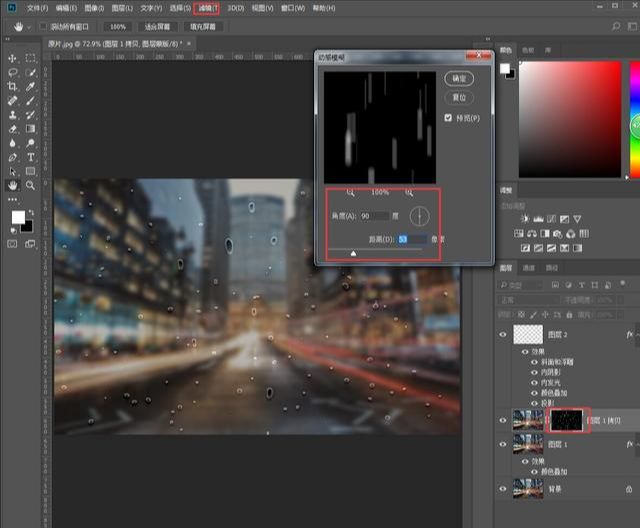Viewport: 640px width, 528px height.
Task: Hide the 图层 1 拷贝 layer
Action: tap(503, 420)
